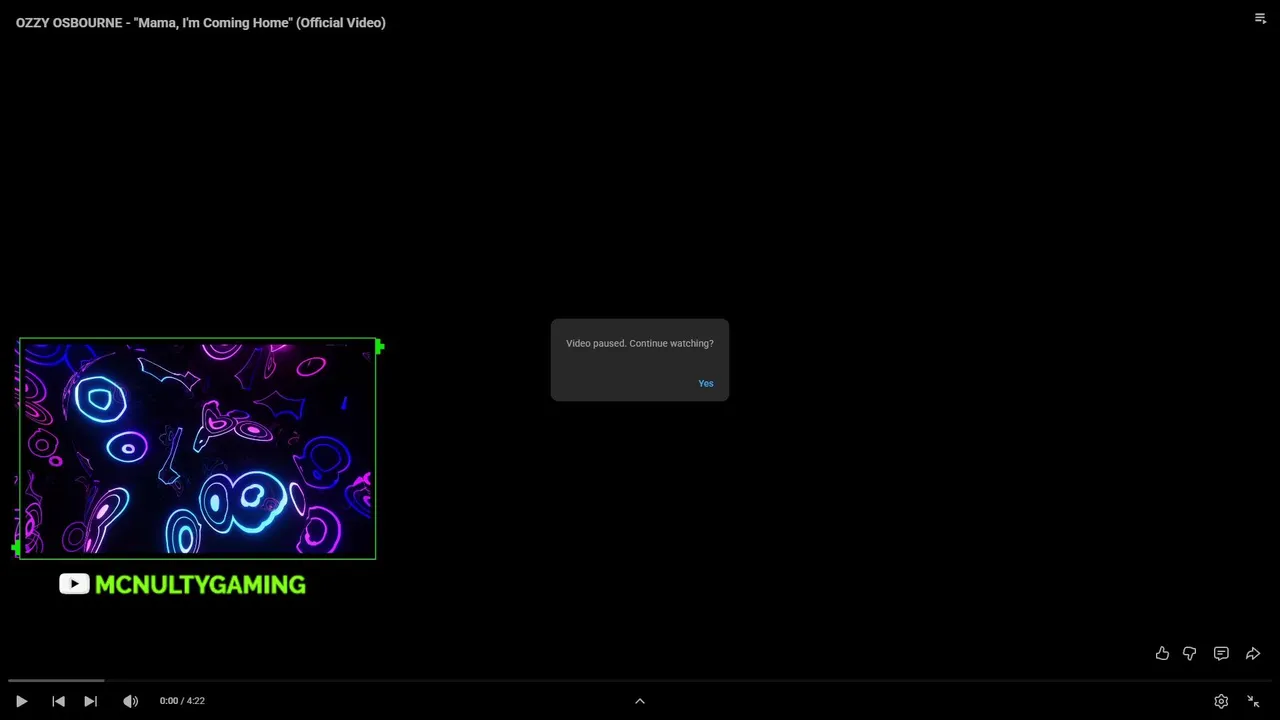The image size is (1280, 720).
Task: Exit fullscreen mode
Action: (x=1253, y=701)
